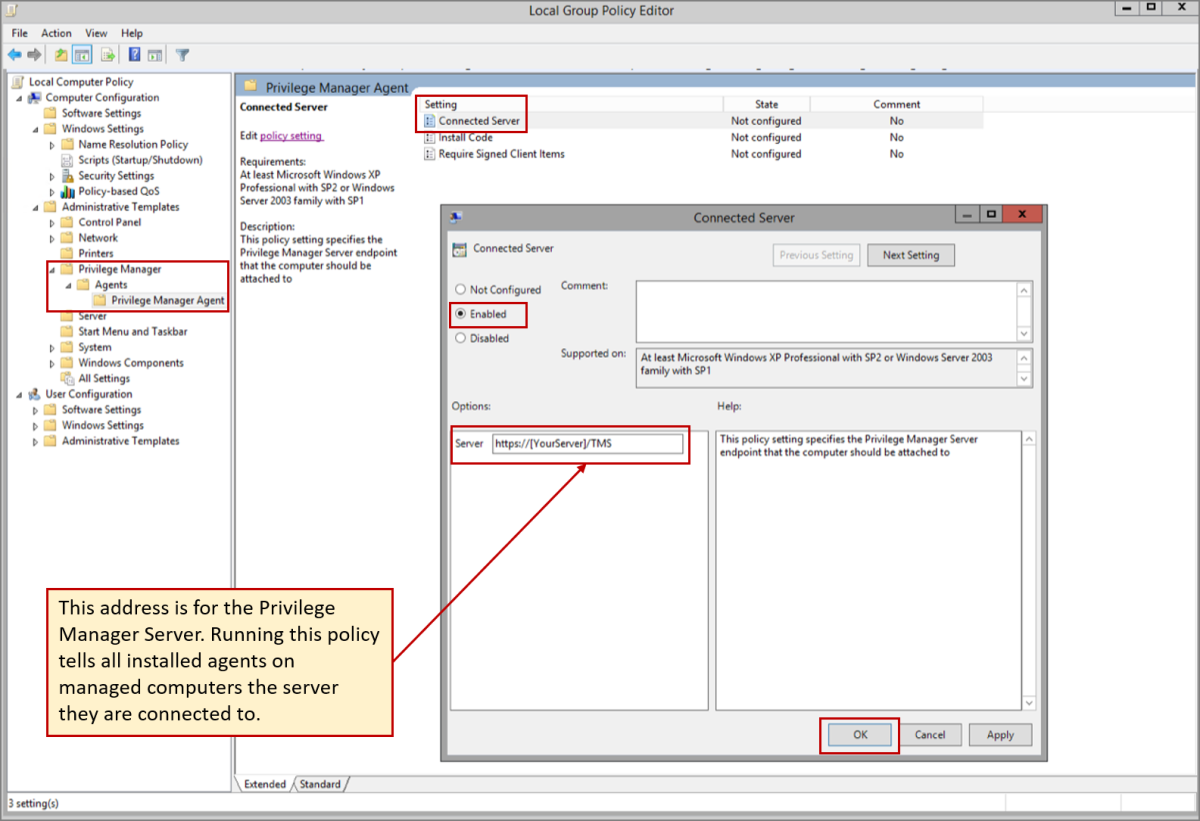Open Help via blue question mark icon

click(x=134, y=55)
